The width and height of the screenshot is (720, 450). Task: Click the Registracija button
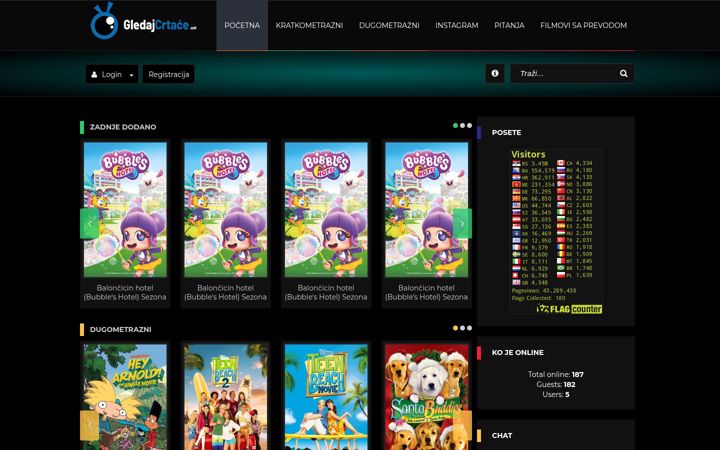coord(169,74)
